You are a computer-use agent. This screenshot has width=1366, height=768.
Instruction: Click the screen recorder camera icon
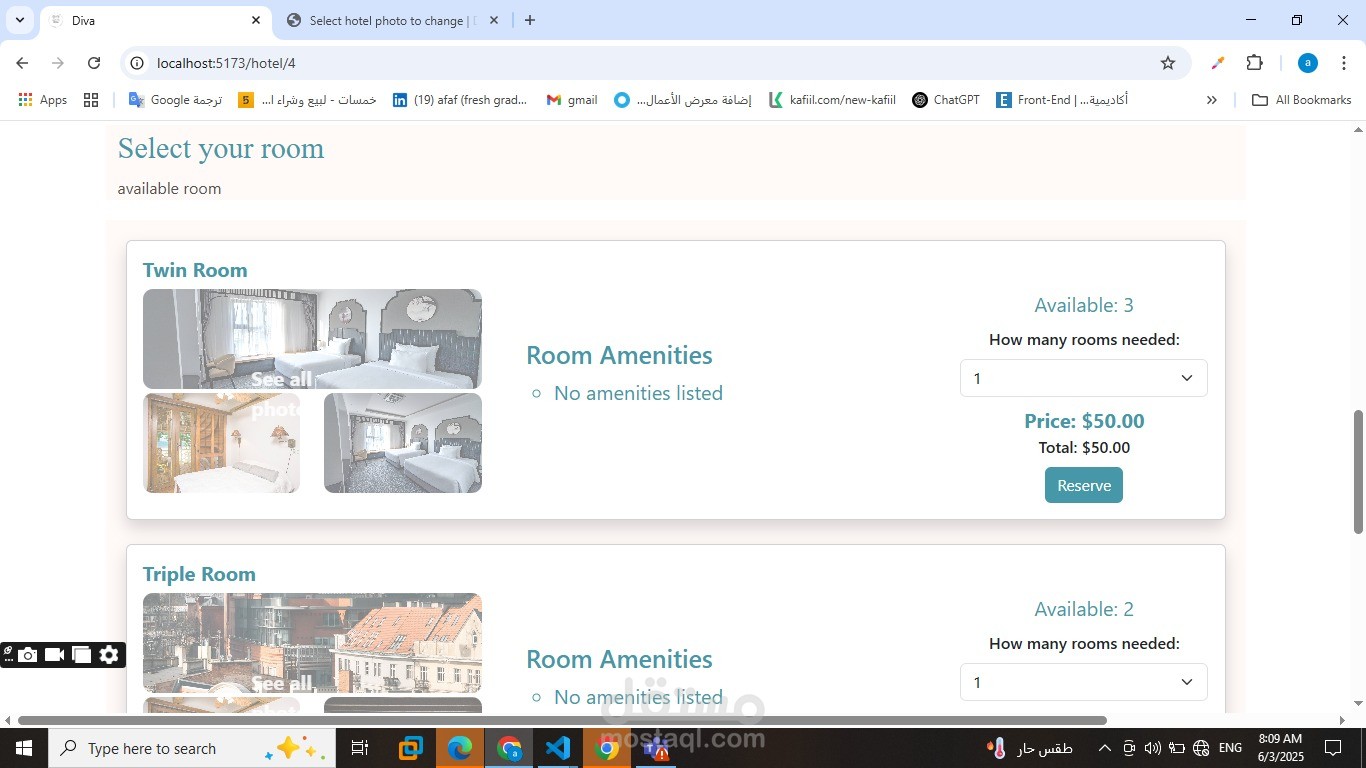[28, 655]
